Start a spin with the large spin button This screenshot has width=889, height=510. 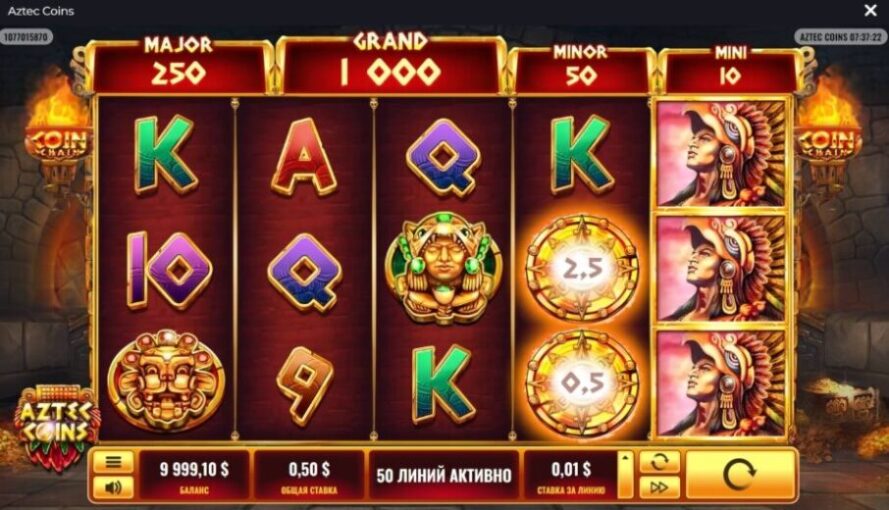(740, 475)
